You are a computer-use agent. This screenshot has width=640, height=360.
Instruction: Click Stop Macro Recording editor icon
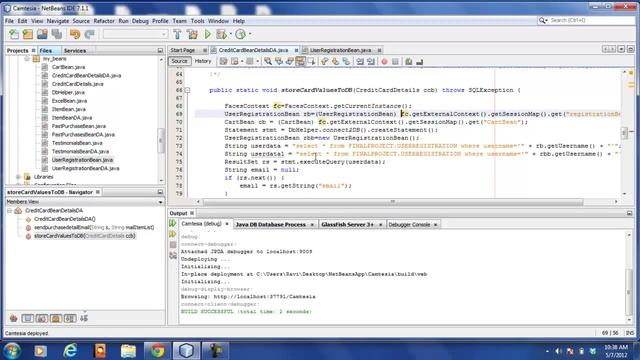tap(395, 62)
